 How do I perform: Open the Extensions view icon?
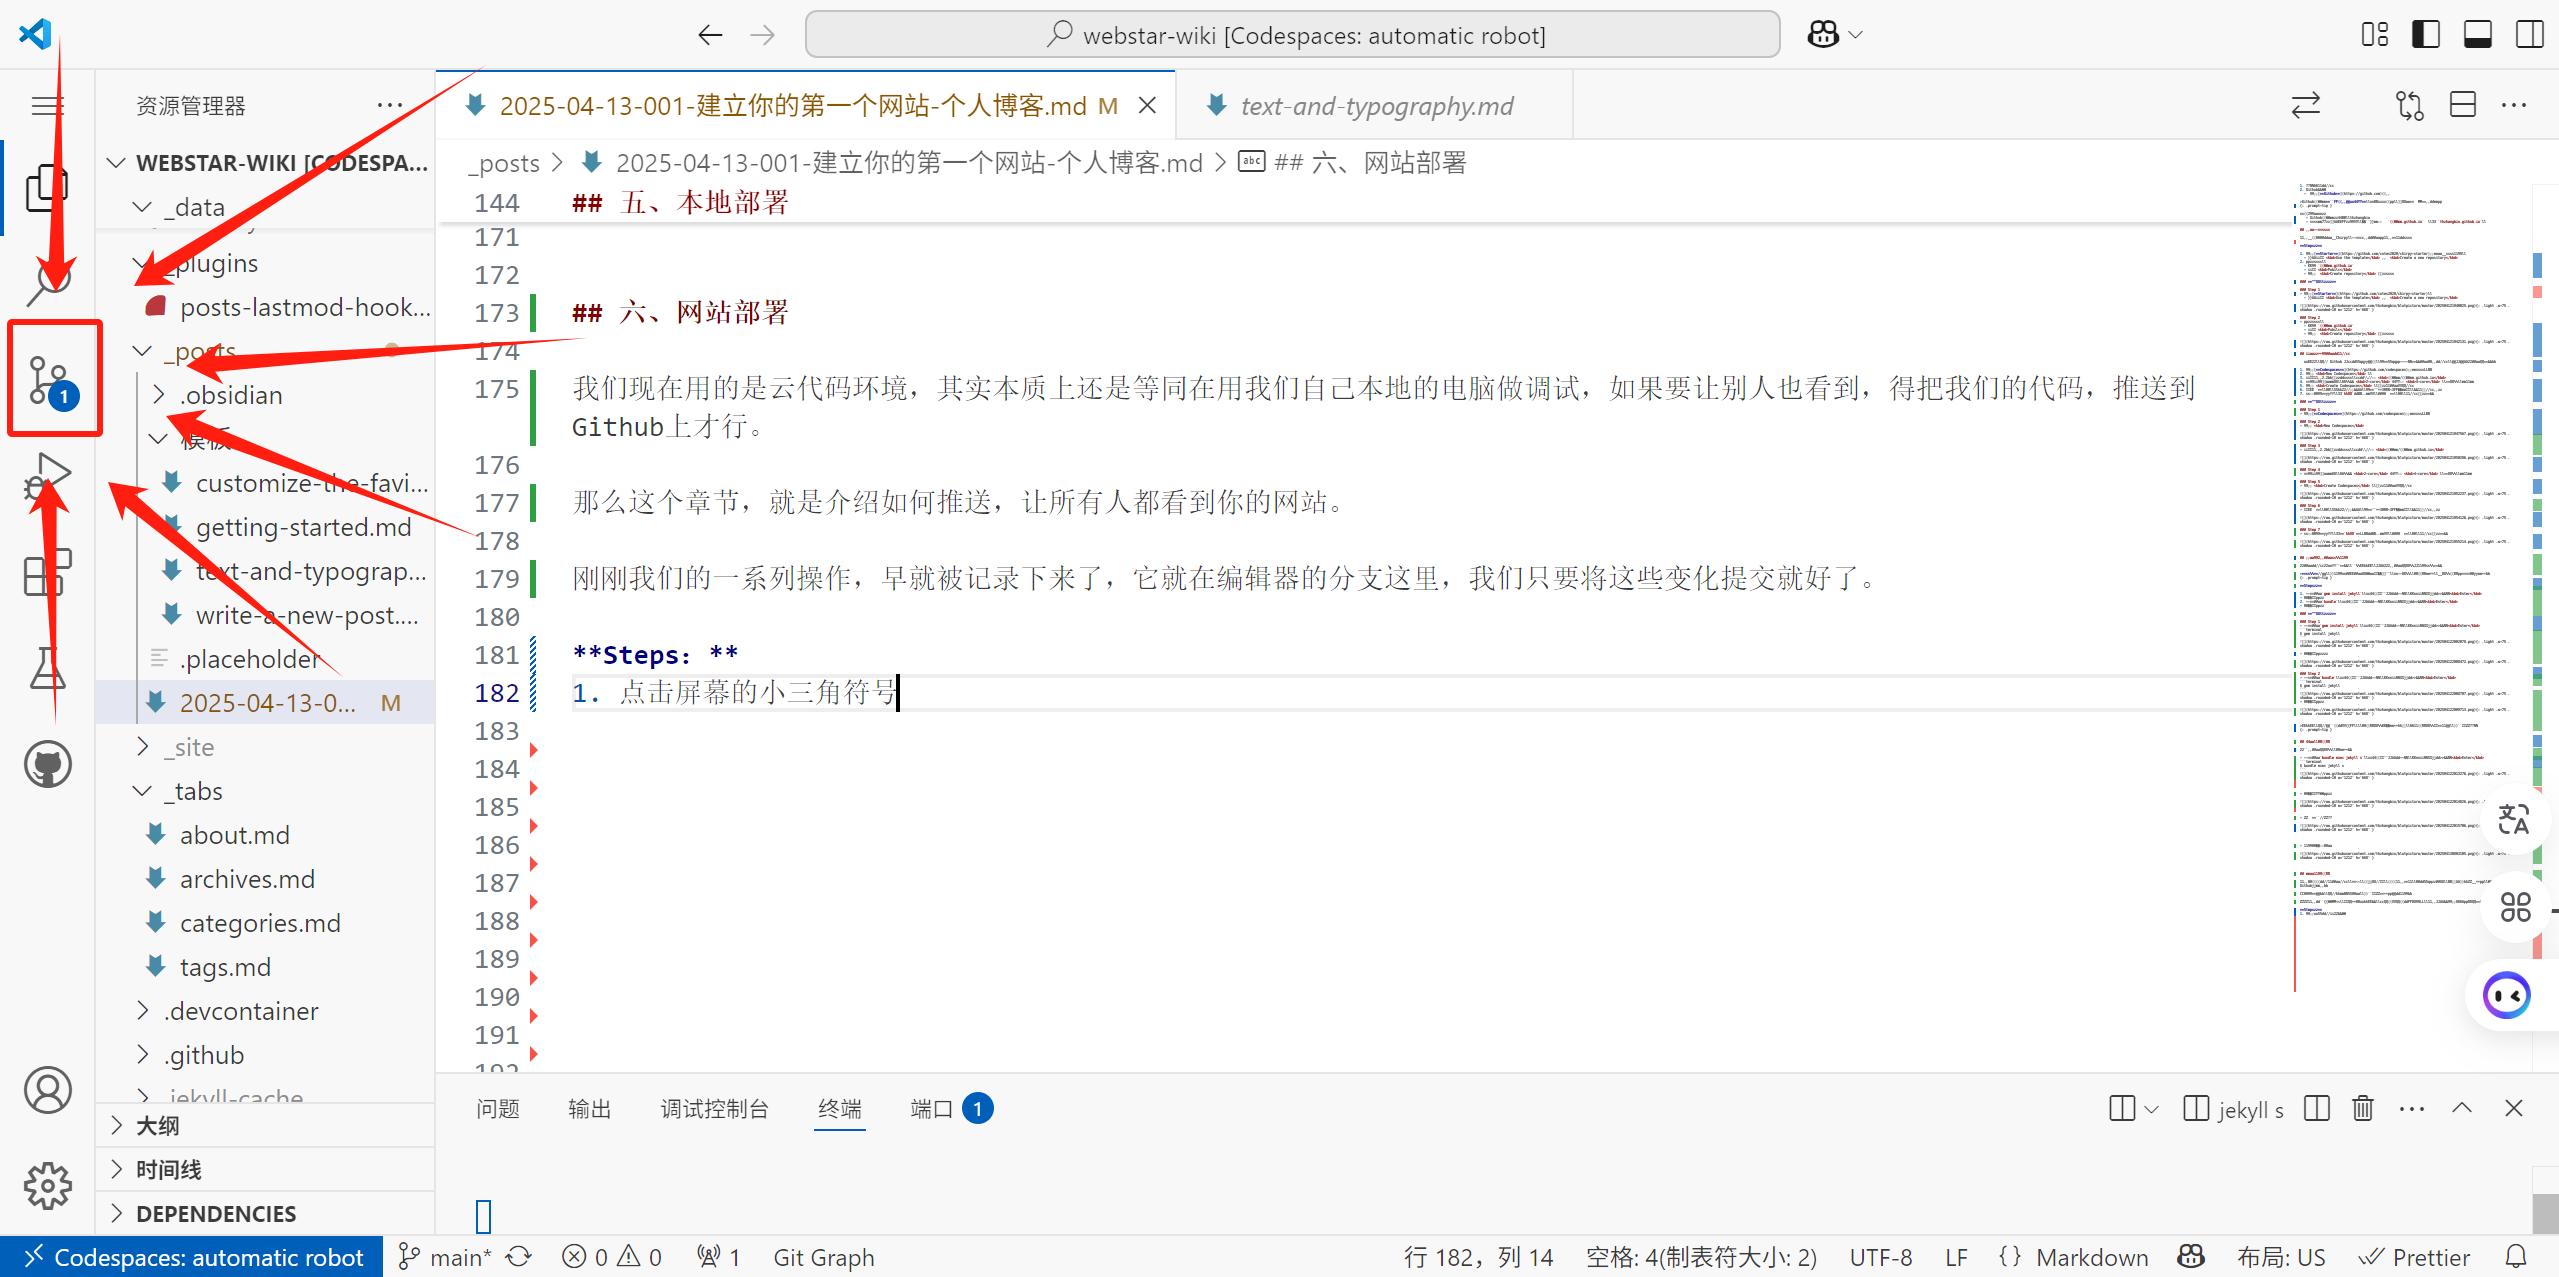(47, 573)
